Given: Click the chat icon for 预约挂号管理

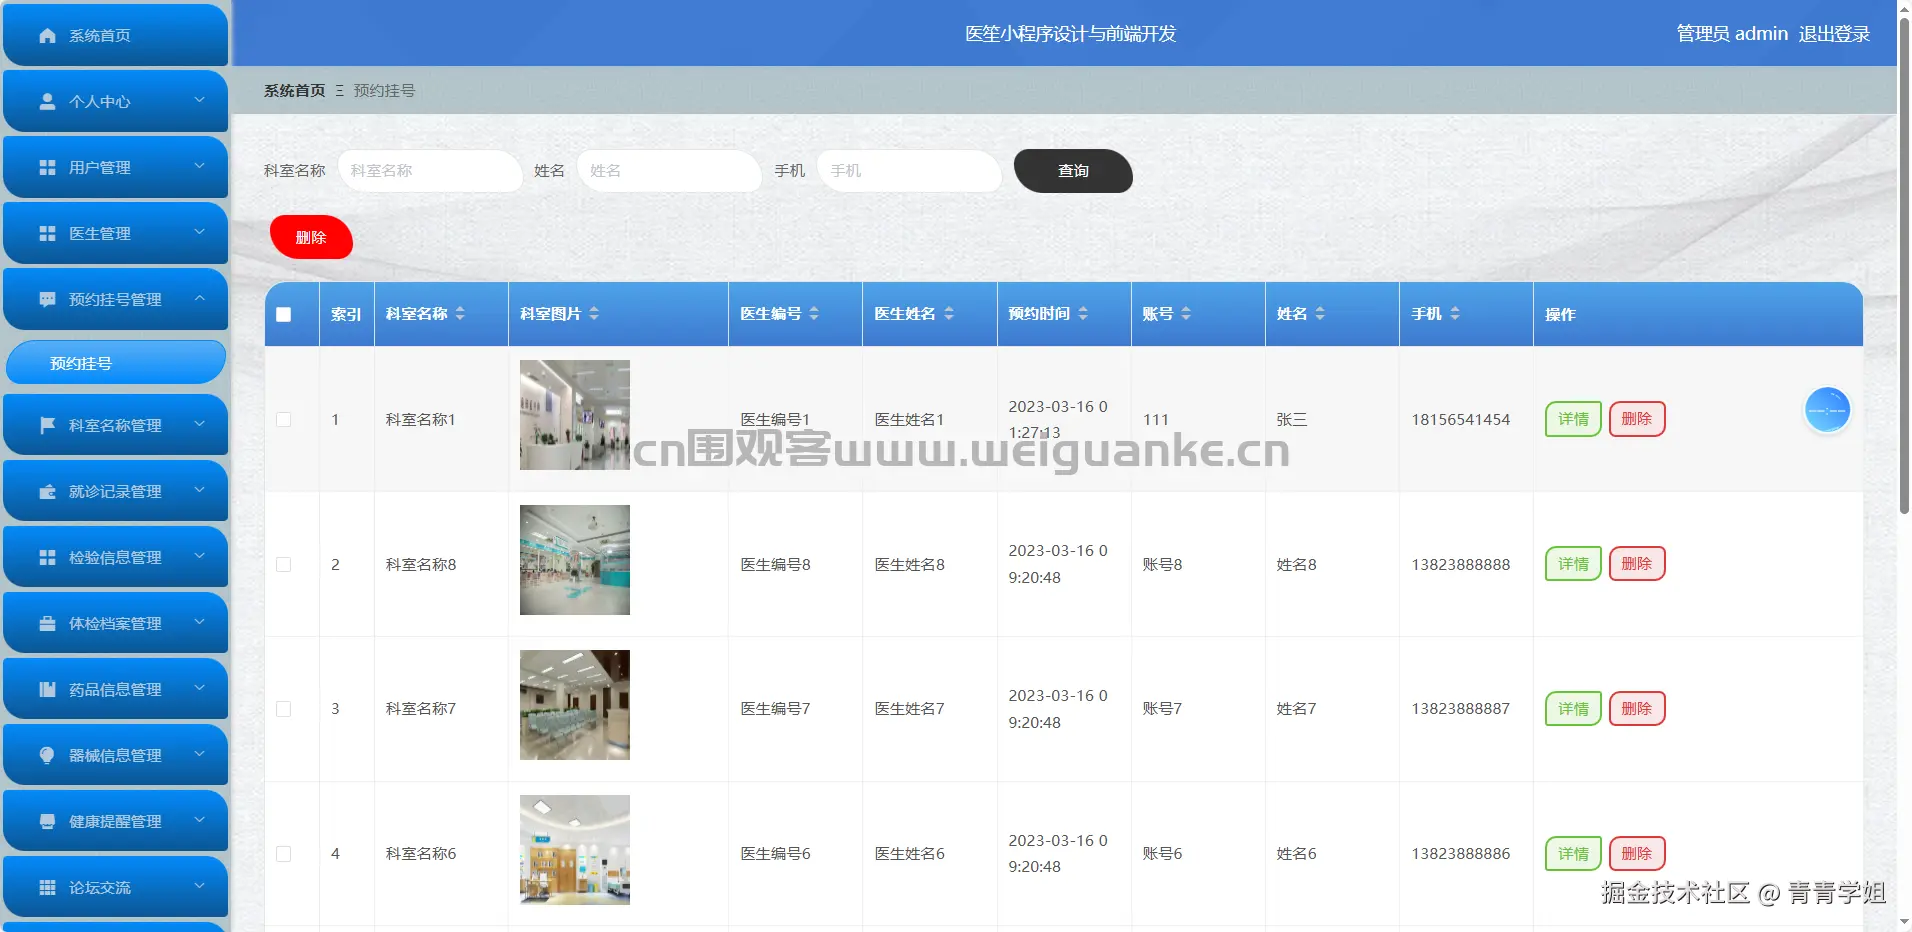Looking at the screenshot, I should 47,299.
